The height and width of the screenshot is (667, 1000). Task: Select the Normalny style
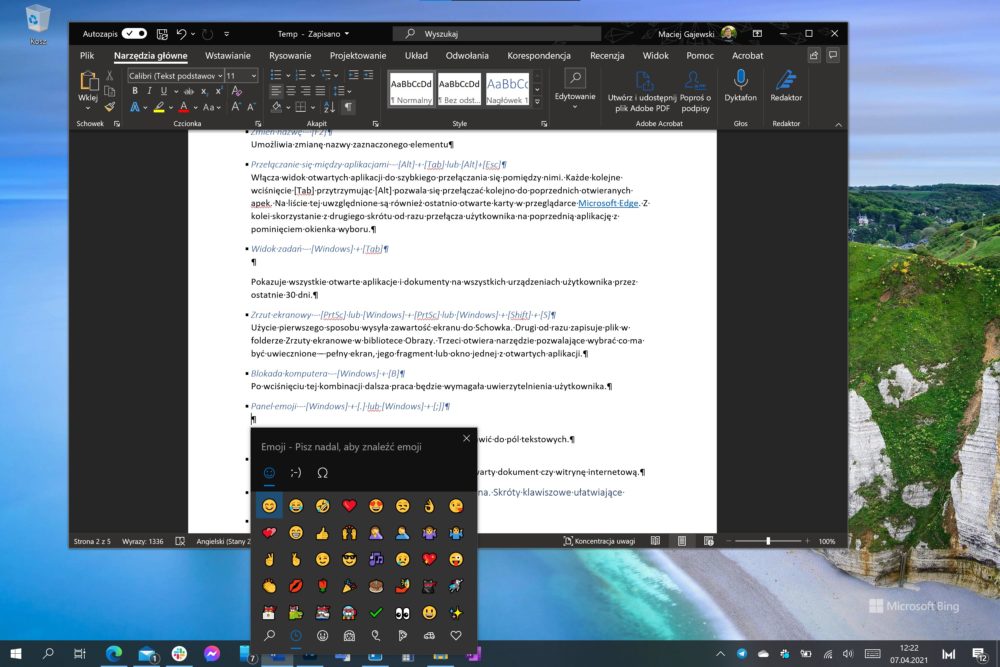click(x=411, y=89)
